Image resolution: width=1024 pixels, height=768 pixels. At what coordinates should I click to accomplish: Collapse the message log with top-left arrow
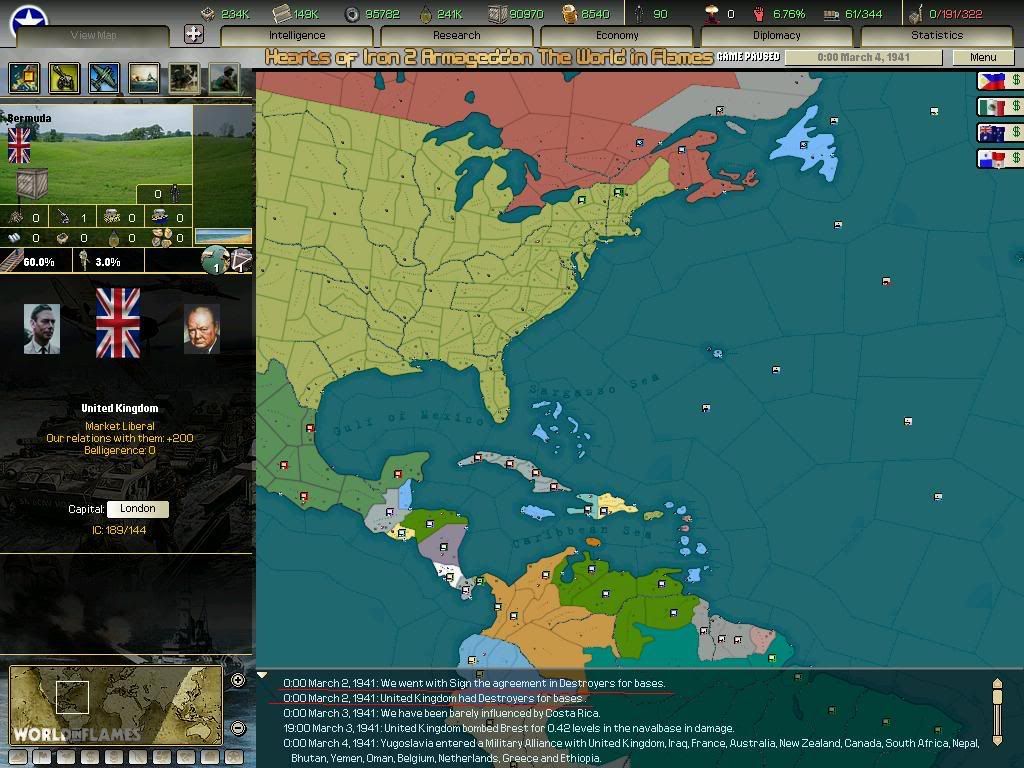[x=263, y=675]
